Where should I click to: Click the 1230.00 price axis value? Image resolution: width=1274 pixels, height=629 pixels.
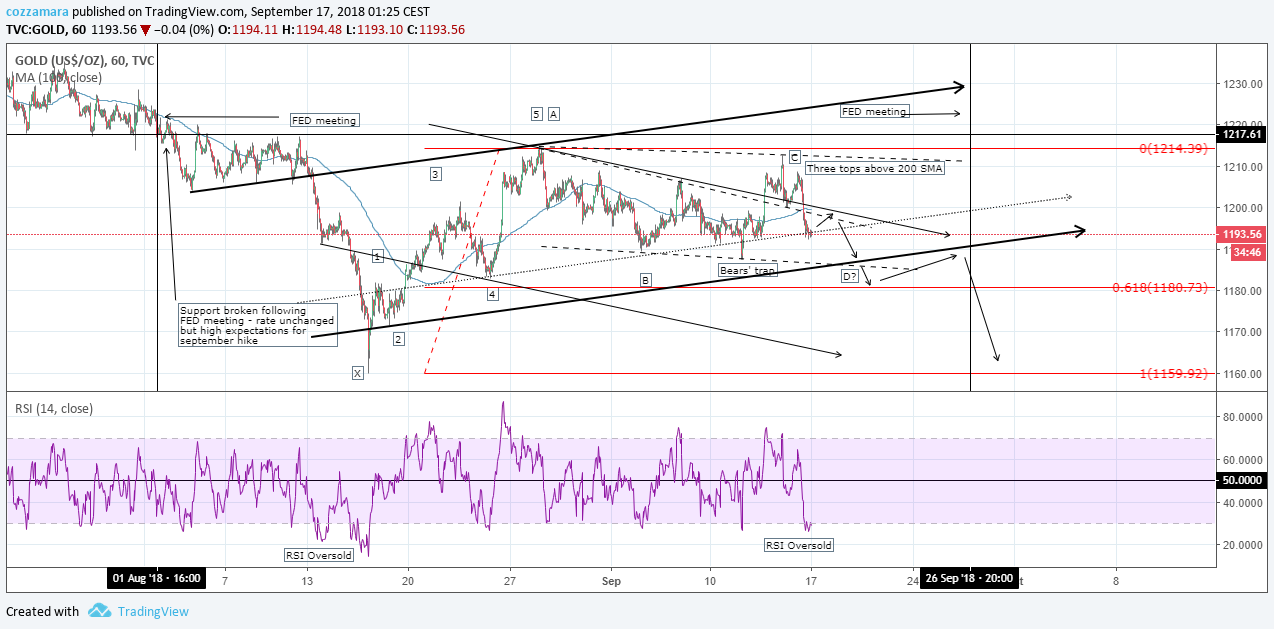point(1241,85)
